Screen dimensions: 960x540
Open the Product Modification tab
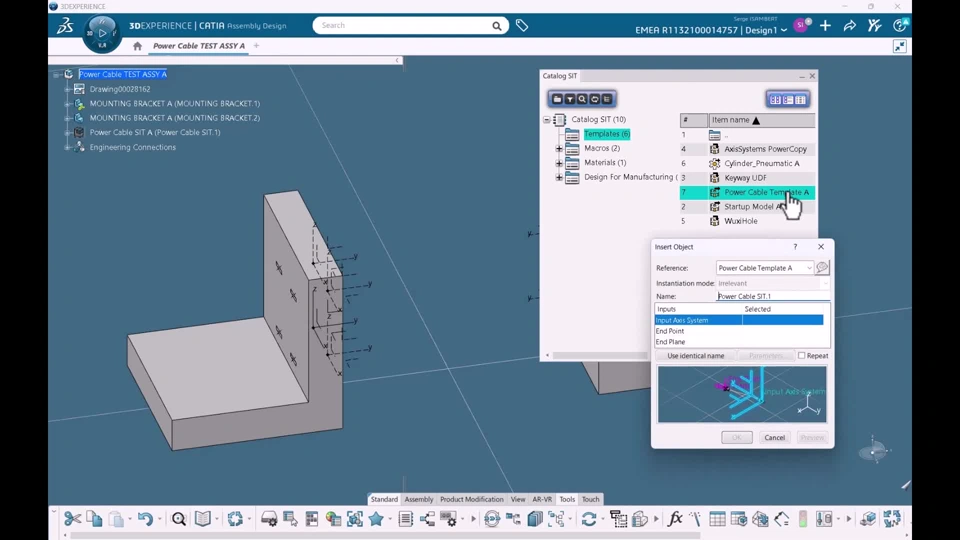click(x=471, y=499)
